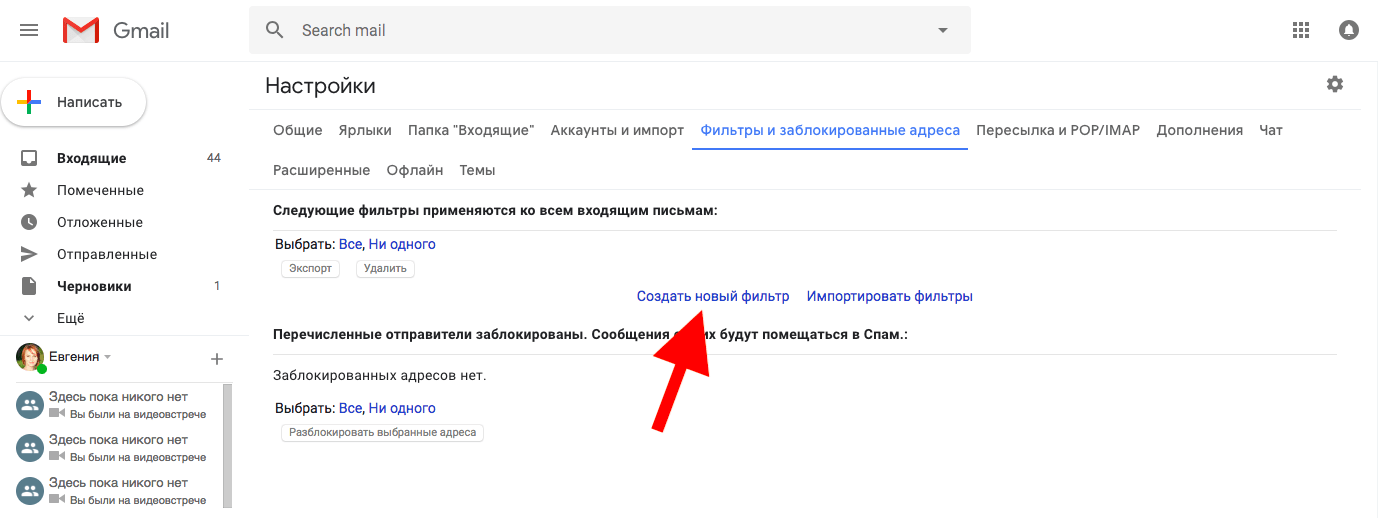Image resolution: width=1378 pixels, height=518 pixels.
Task: Click the Написать compose button
Action: pyautogui.click(x=74, y=102)
